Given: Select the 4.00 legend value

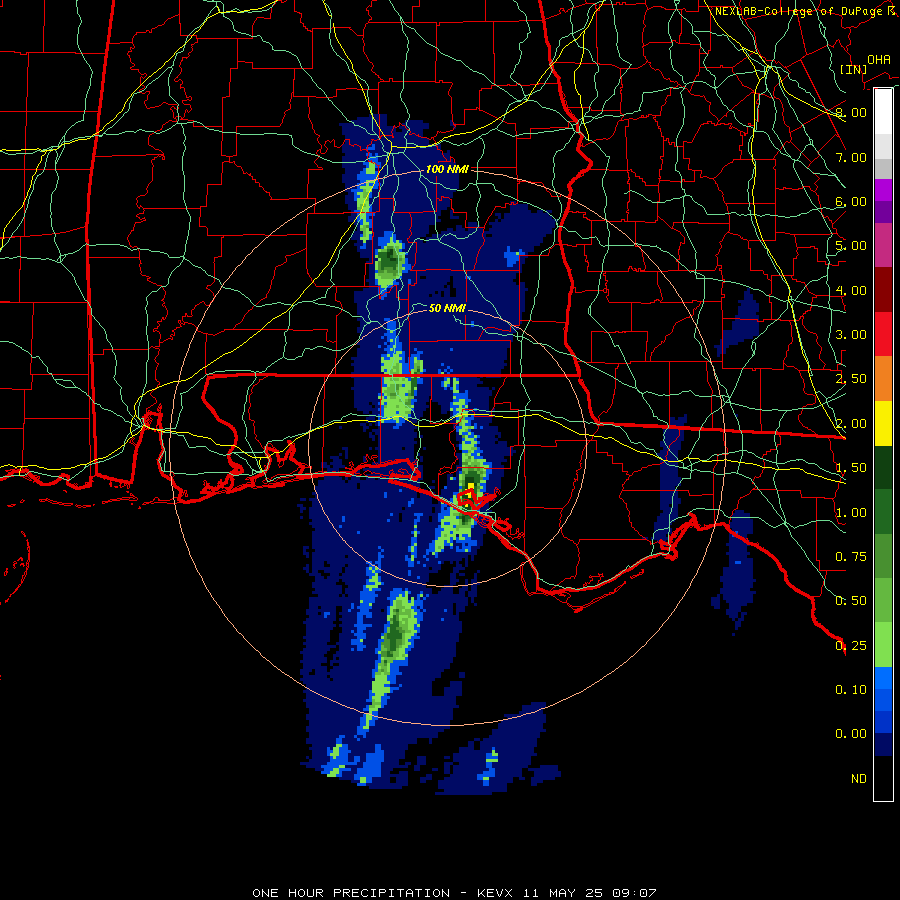Looking at the screenshot, I should coord(851,290).
